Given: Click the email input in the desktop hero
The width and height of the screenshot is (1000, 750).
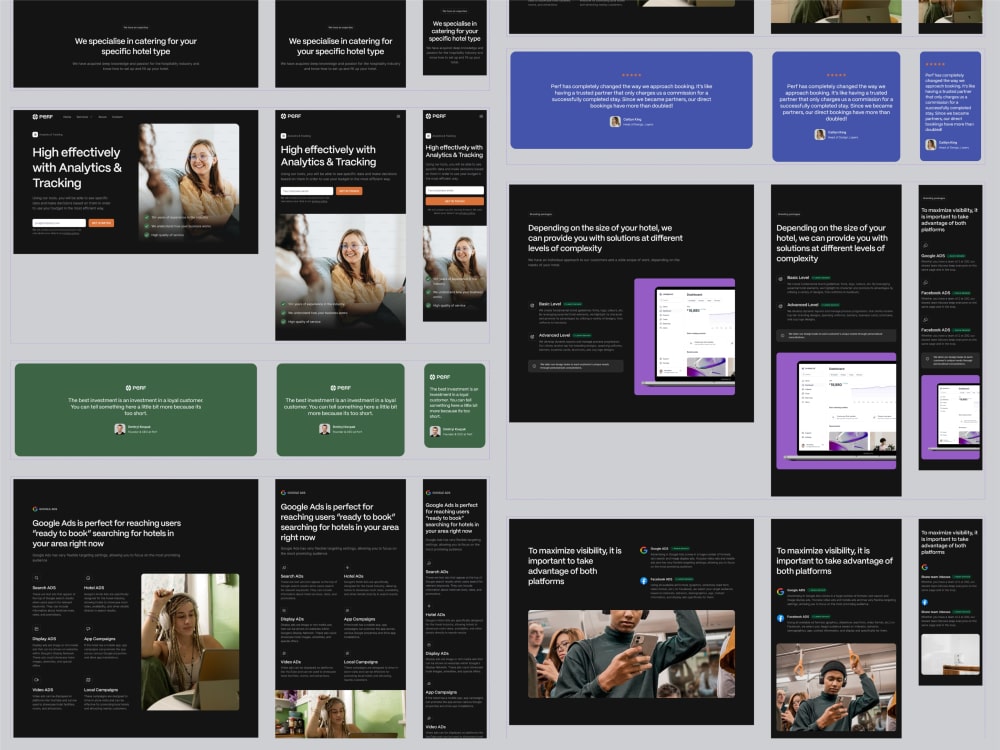Looking at the screenshot, I should coord(59,223).
